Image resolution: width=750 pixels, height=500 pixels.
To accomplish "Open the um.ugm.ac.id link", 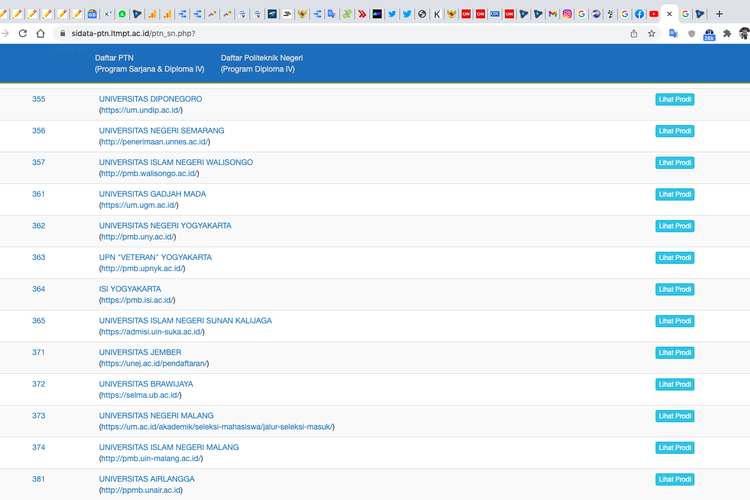I will point(138,205).
